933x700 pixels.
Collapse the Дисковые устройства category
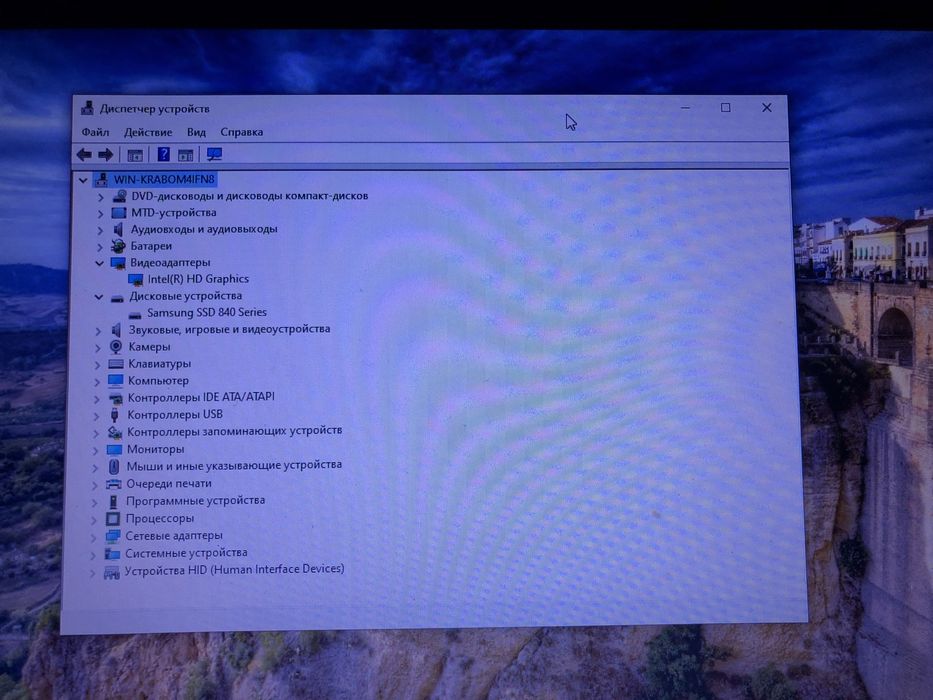pyautogui.click(x=99, y=296)
